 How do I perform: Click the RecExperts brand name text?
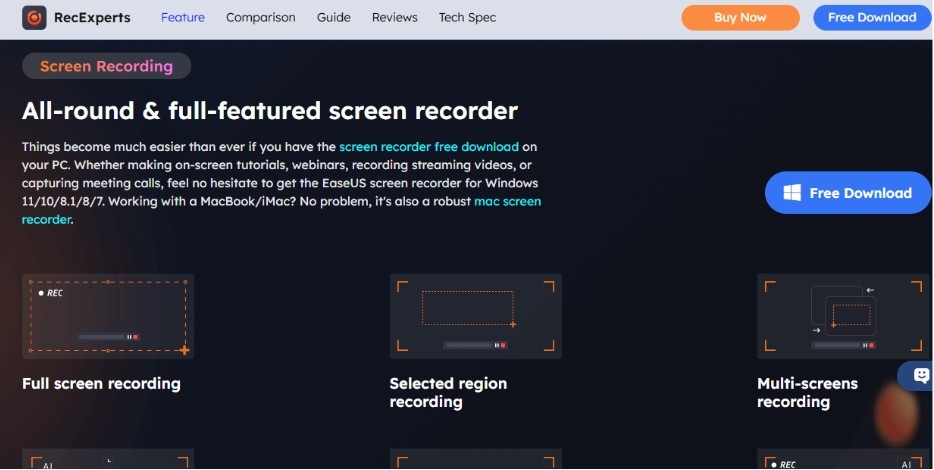tap(92, 18)
